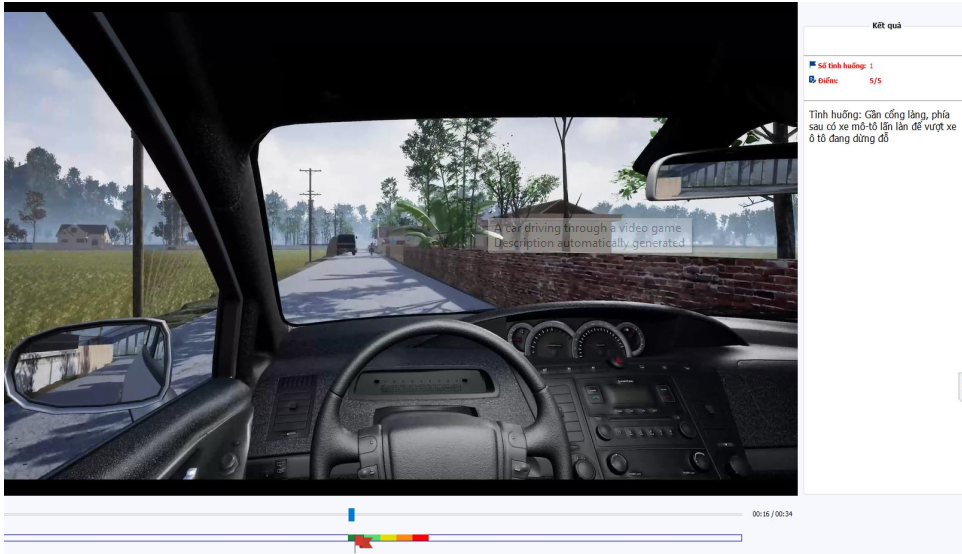
Task: Click the blue flag icon beside Số tình huống
Action: 812,65
